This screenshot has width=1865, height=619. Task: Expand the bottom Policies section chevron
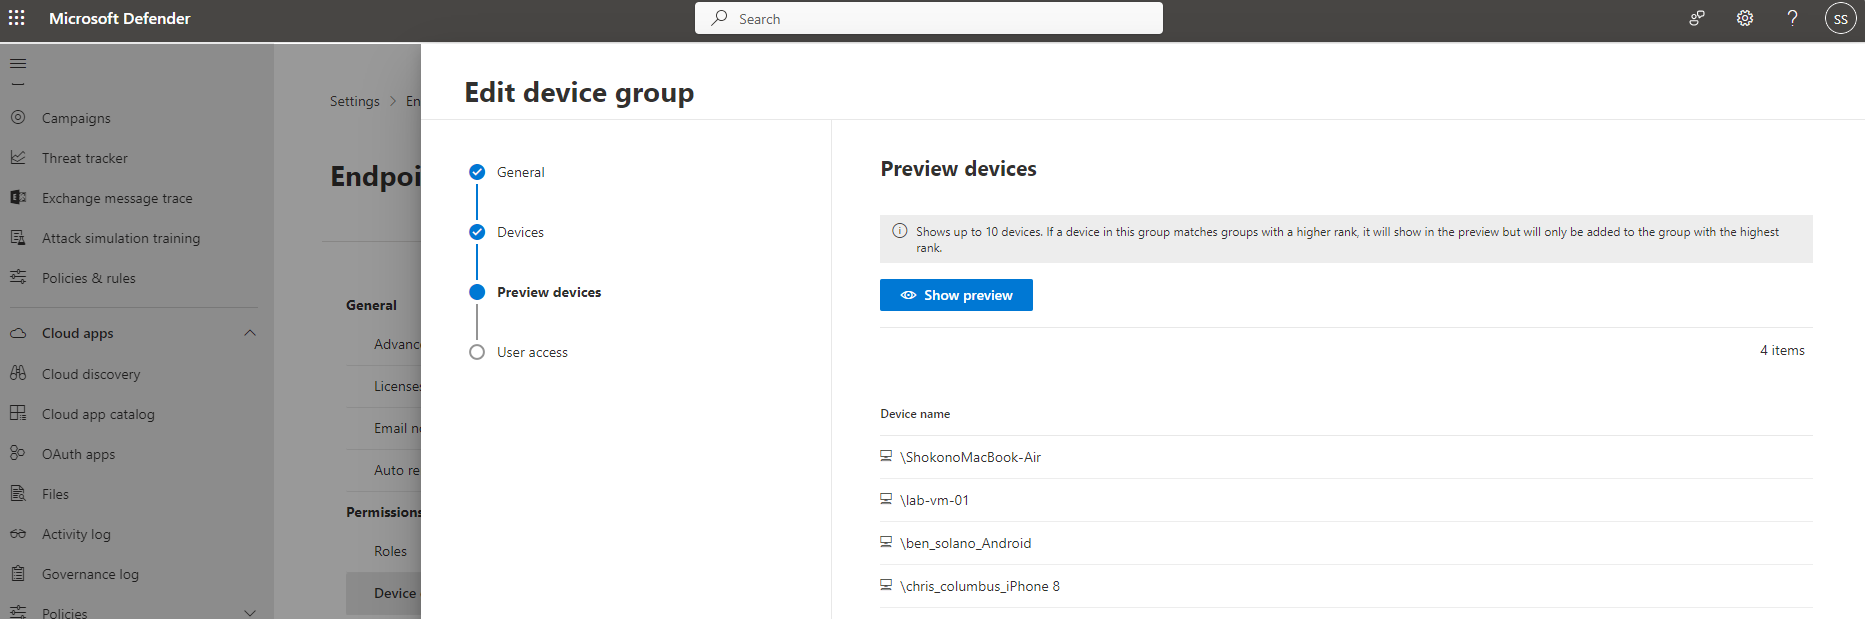(250, 613)
